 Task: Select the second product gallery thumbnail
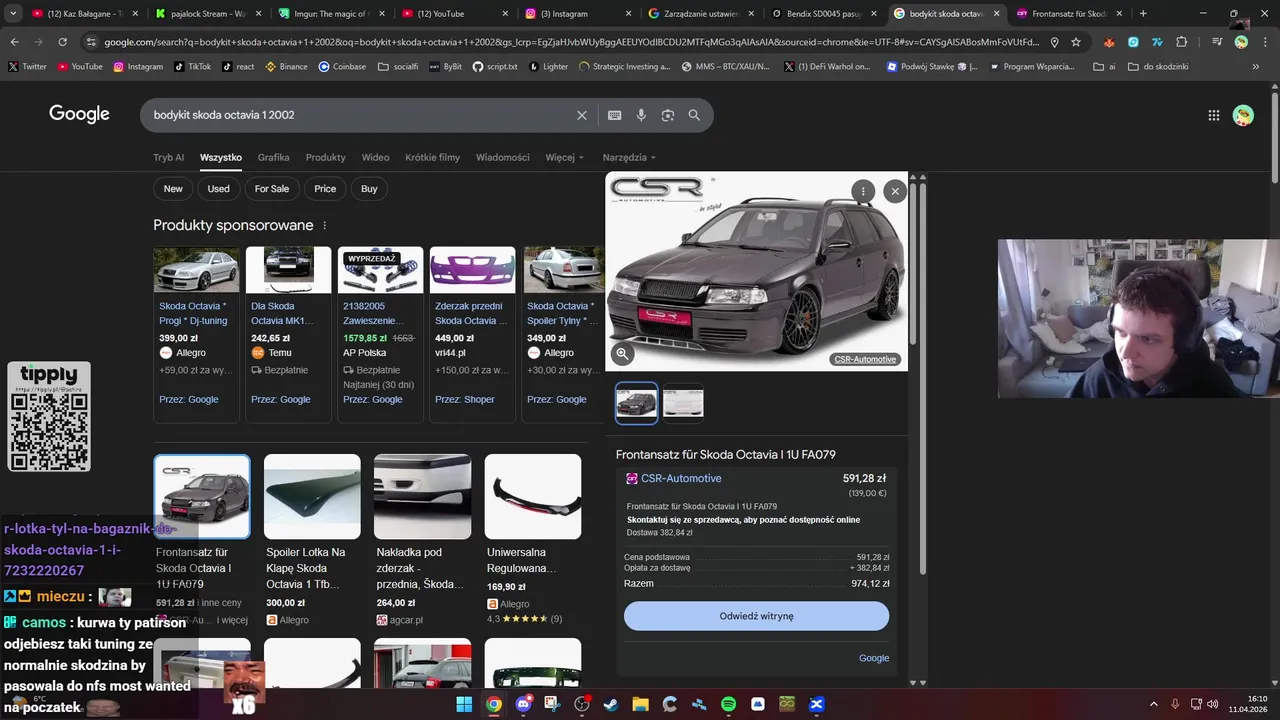(683, 403)
